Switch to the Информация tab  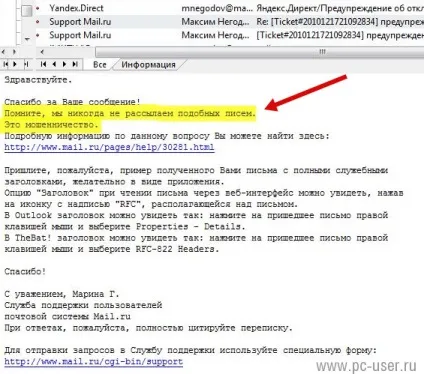tap(148, 65)
